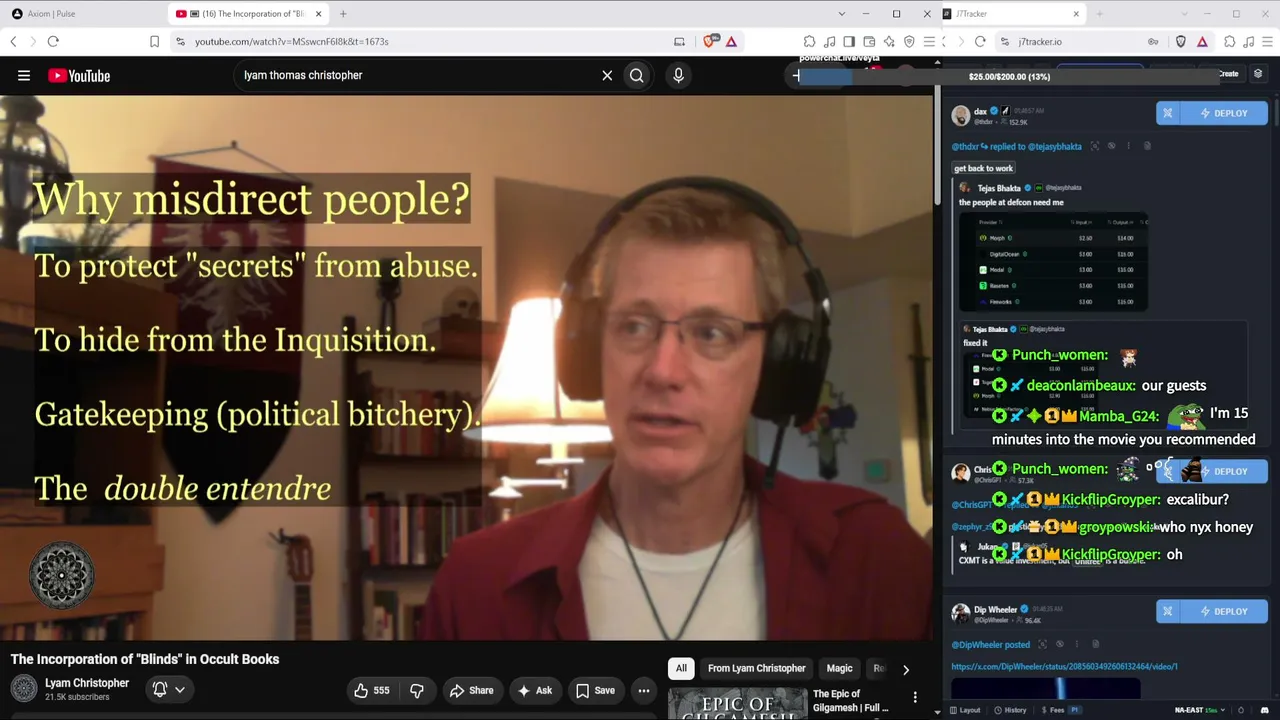
Task: Open the media control music note icon
Action: 829,42
